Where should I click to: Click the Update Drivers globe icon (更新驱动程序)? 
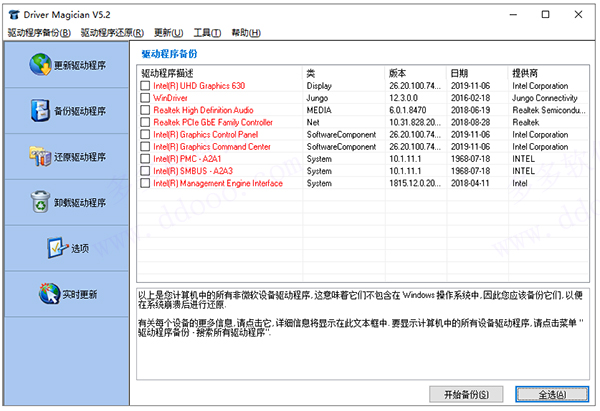click(41, 64)
